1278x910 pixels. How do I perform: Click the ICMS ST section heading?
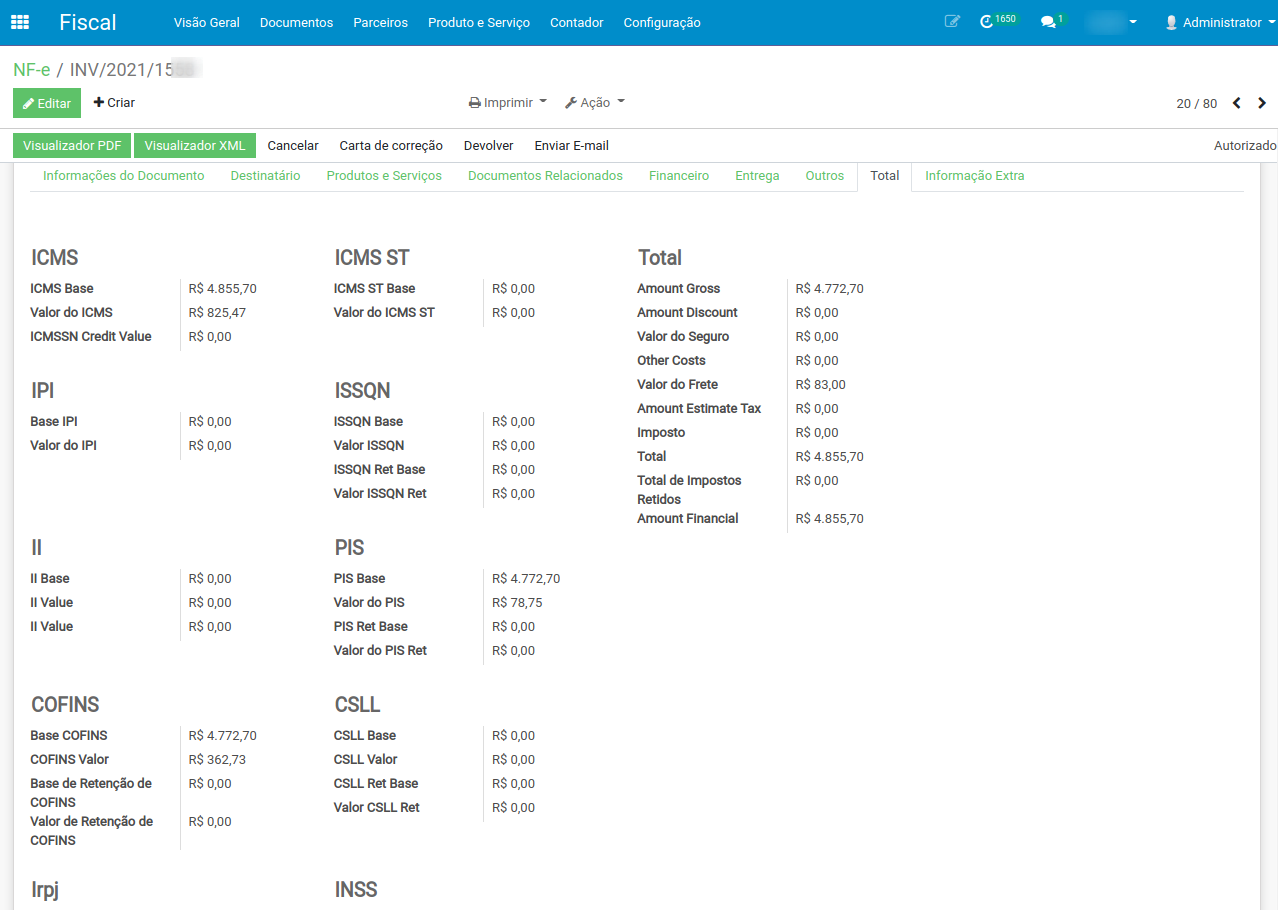click(x=372, y=258)
